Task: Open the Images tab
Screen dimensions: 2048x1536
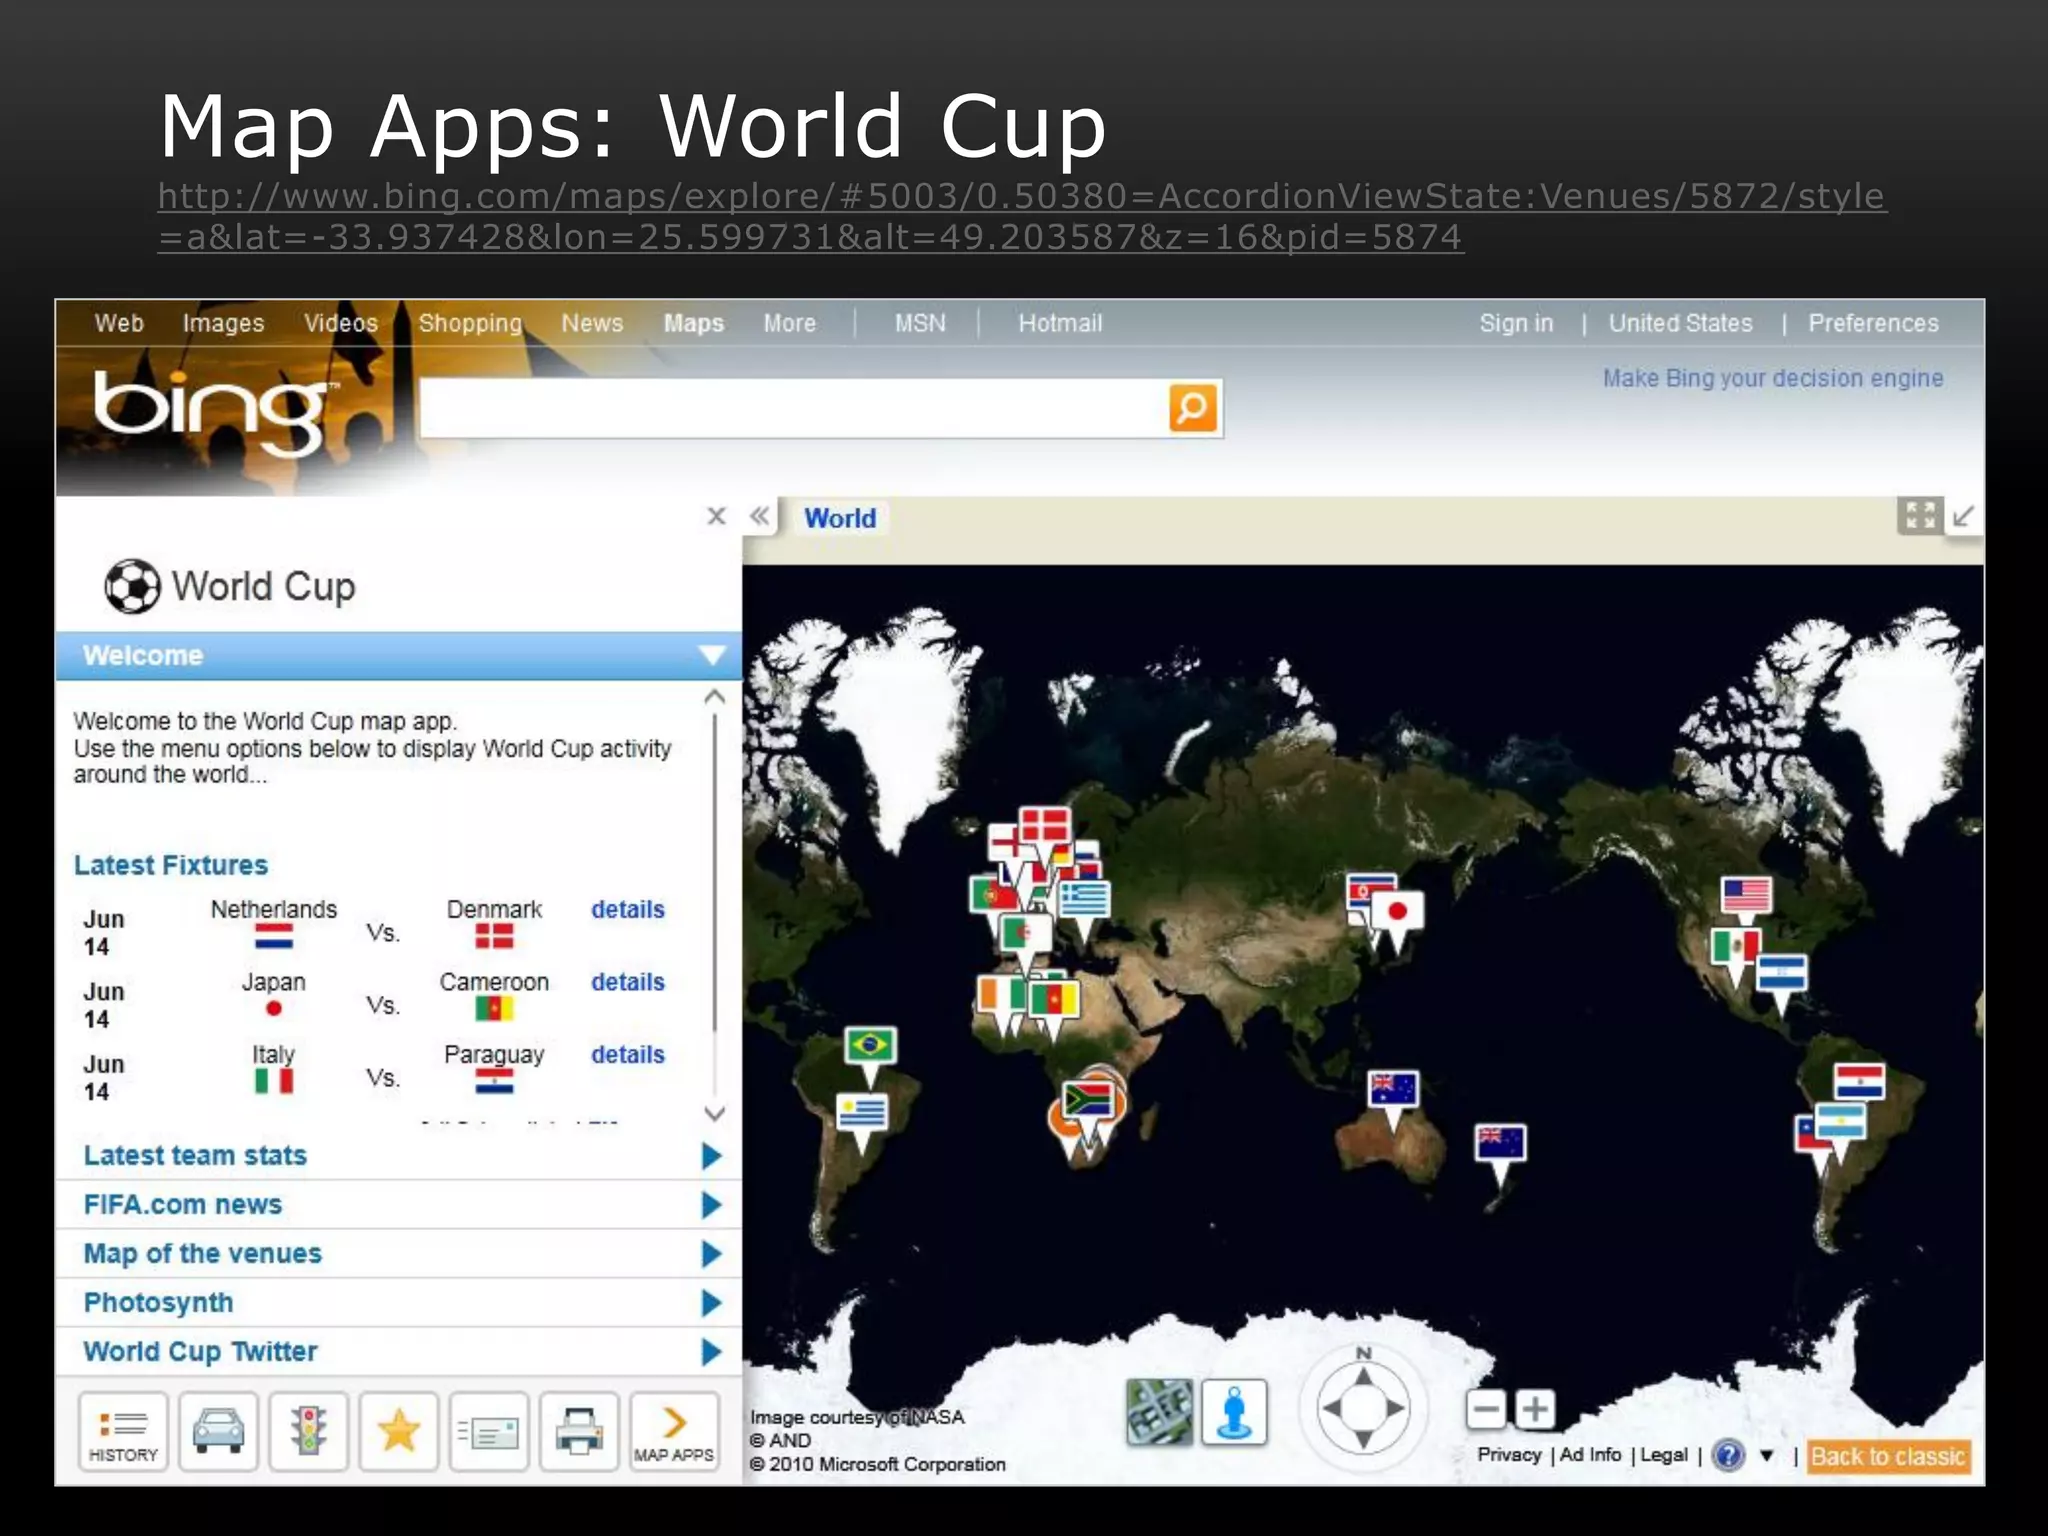Action: pyautogui.click(x=223, y=323)
